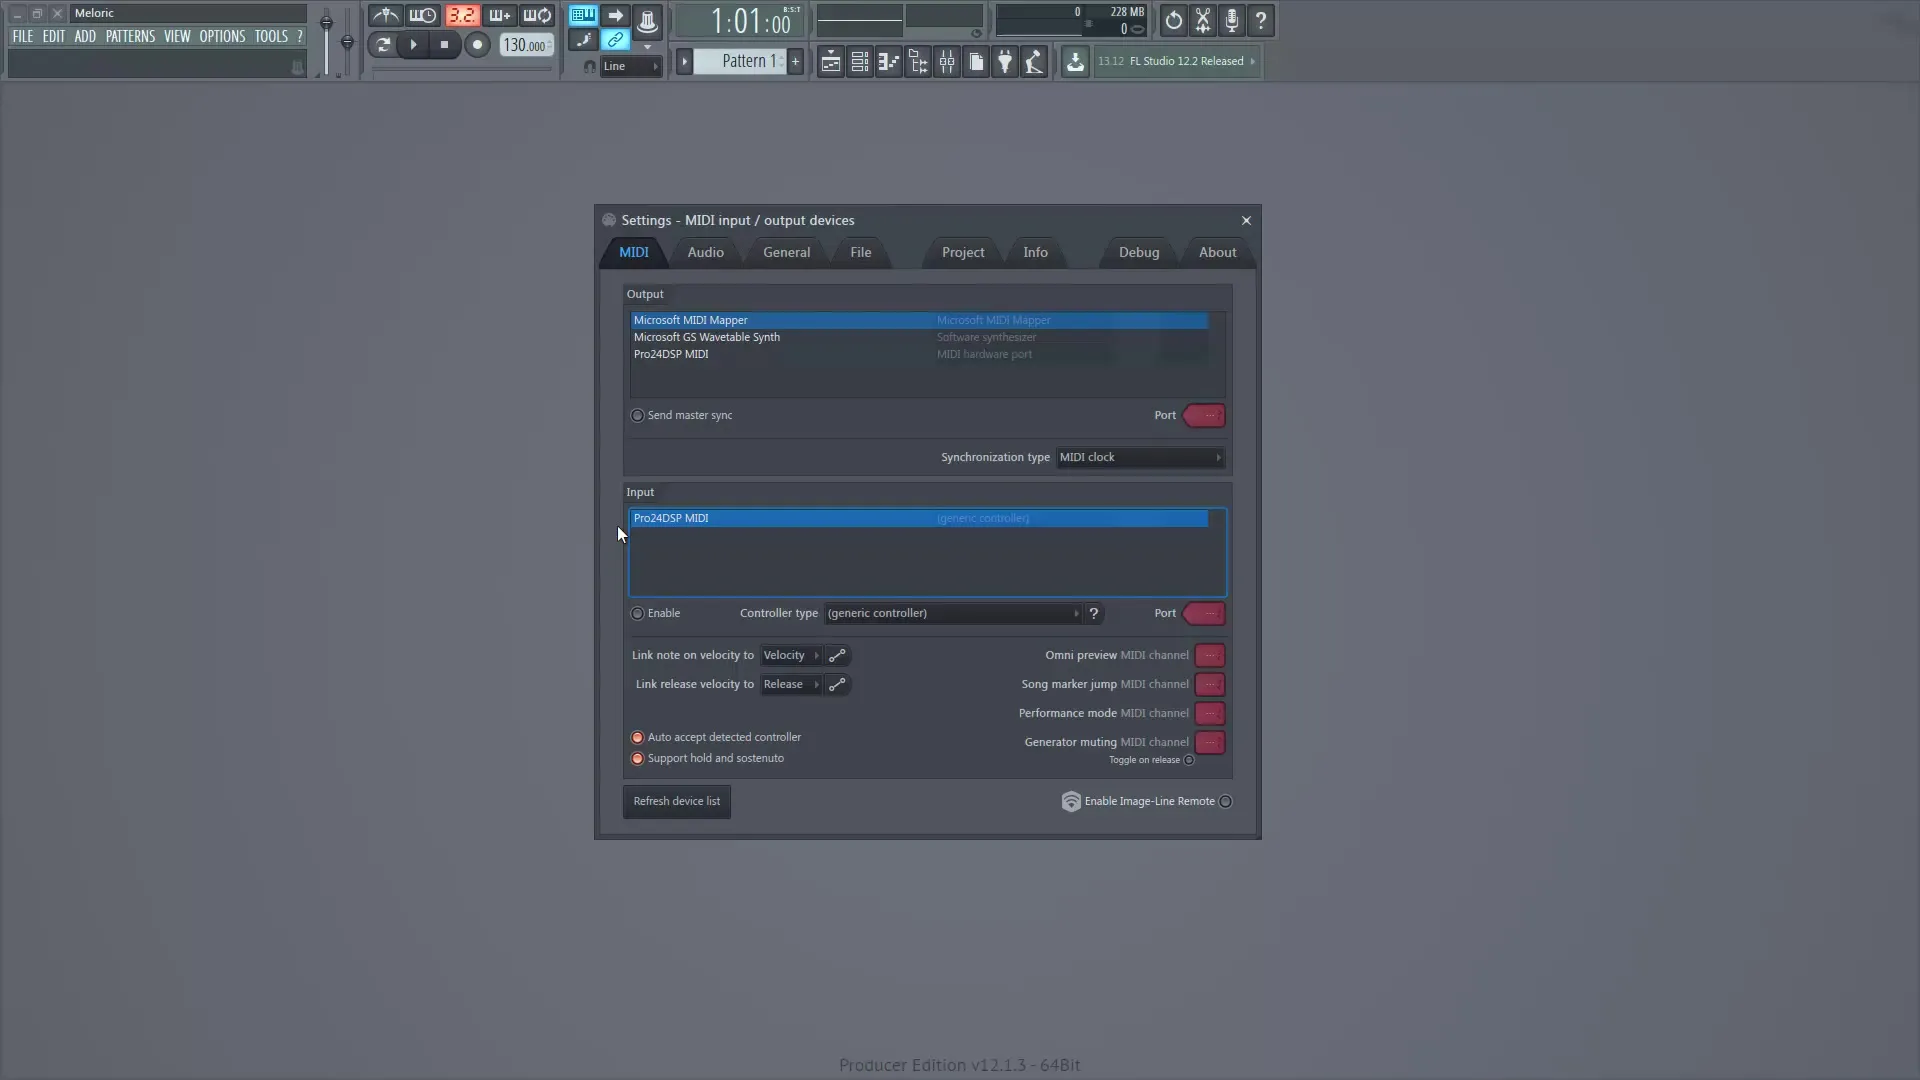
Task: Toggle wait for input to start playing icon
Action: [x=423, y=16]
